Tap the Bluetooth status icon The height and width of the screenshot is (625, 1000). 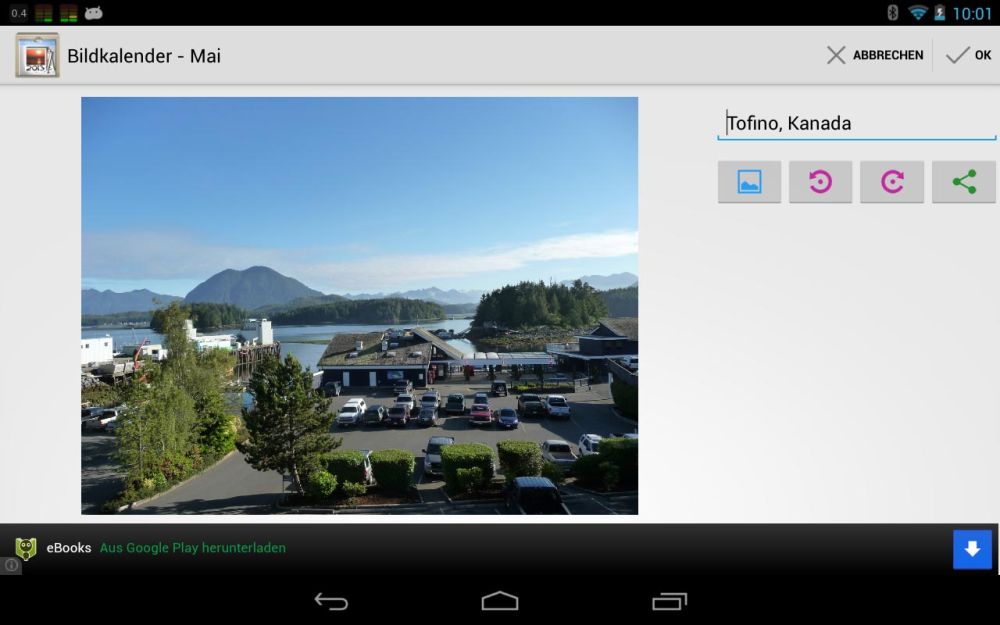coord(893,13)
